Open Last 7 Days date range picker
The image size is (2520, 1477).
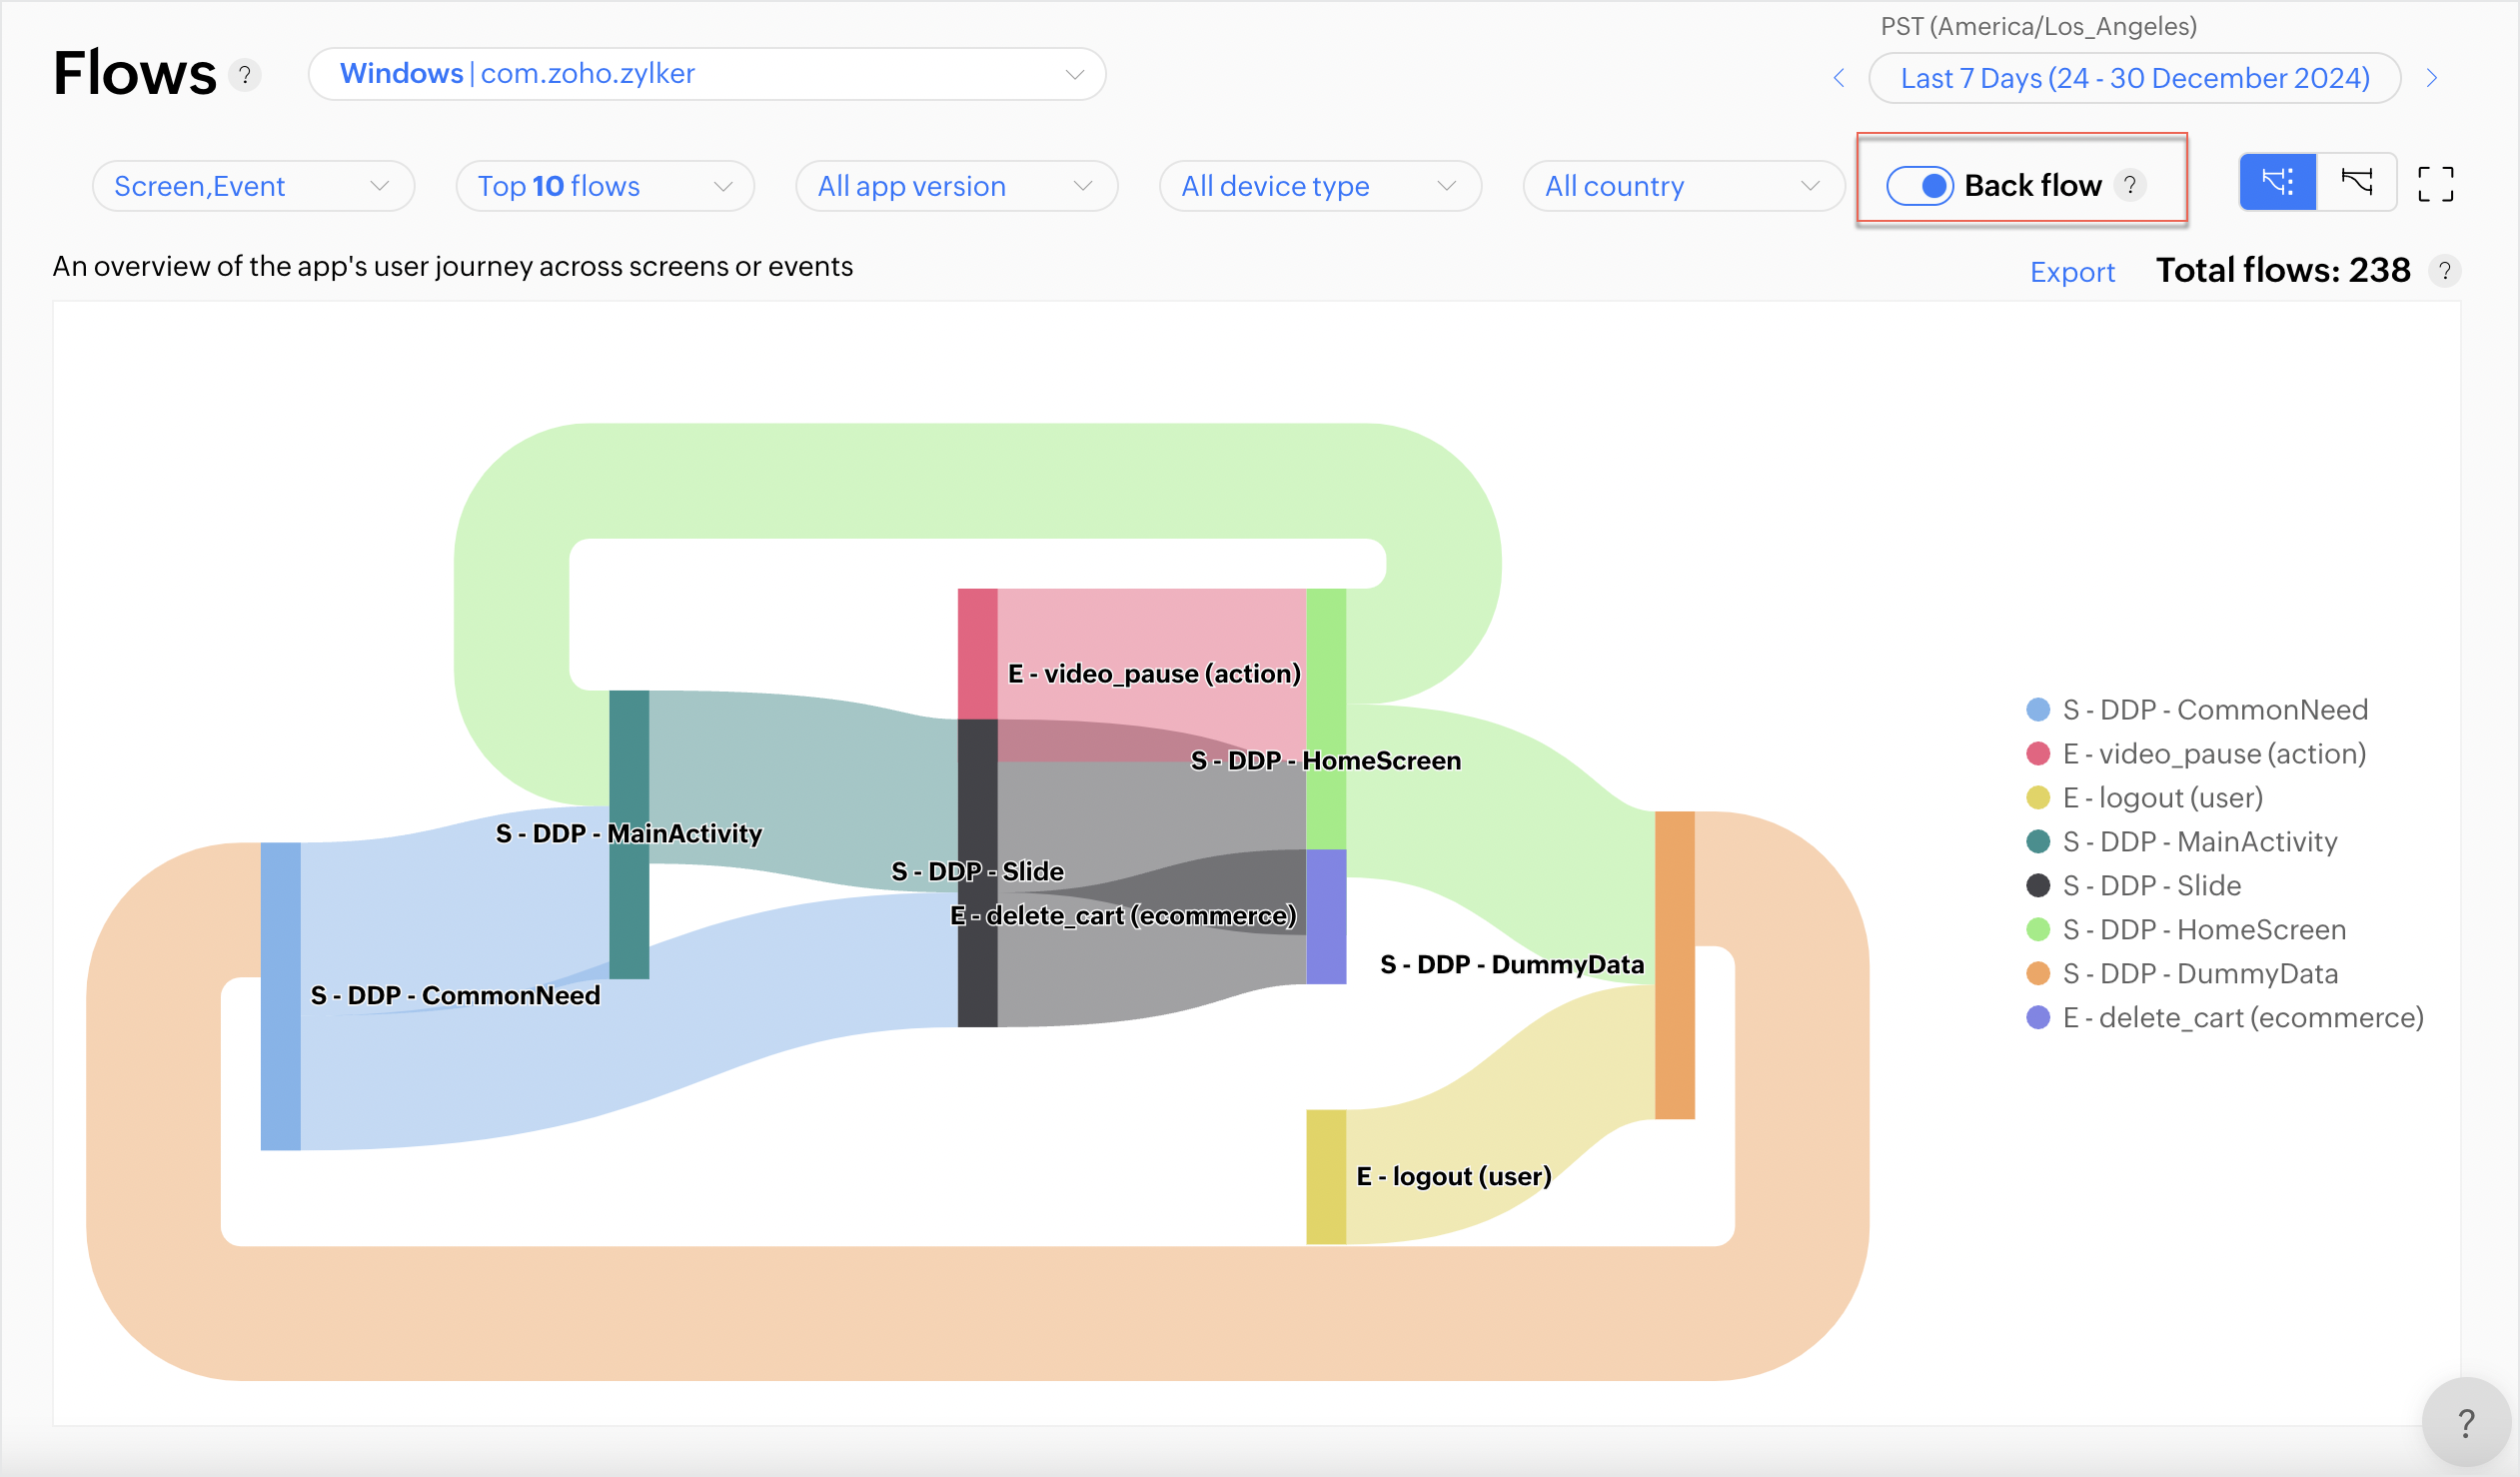pyautogui.click(x=2134, y=78)
